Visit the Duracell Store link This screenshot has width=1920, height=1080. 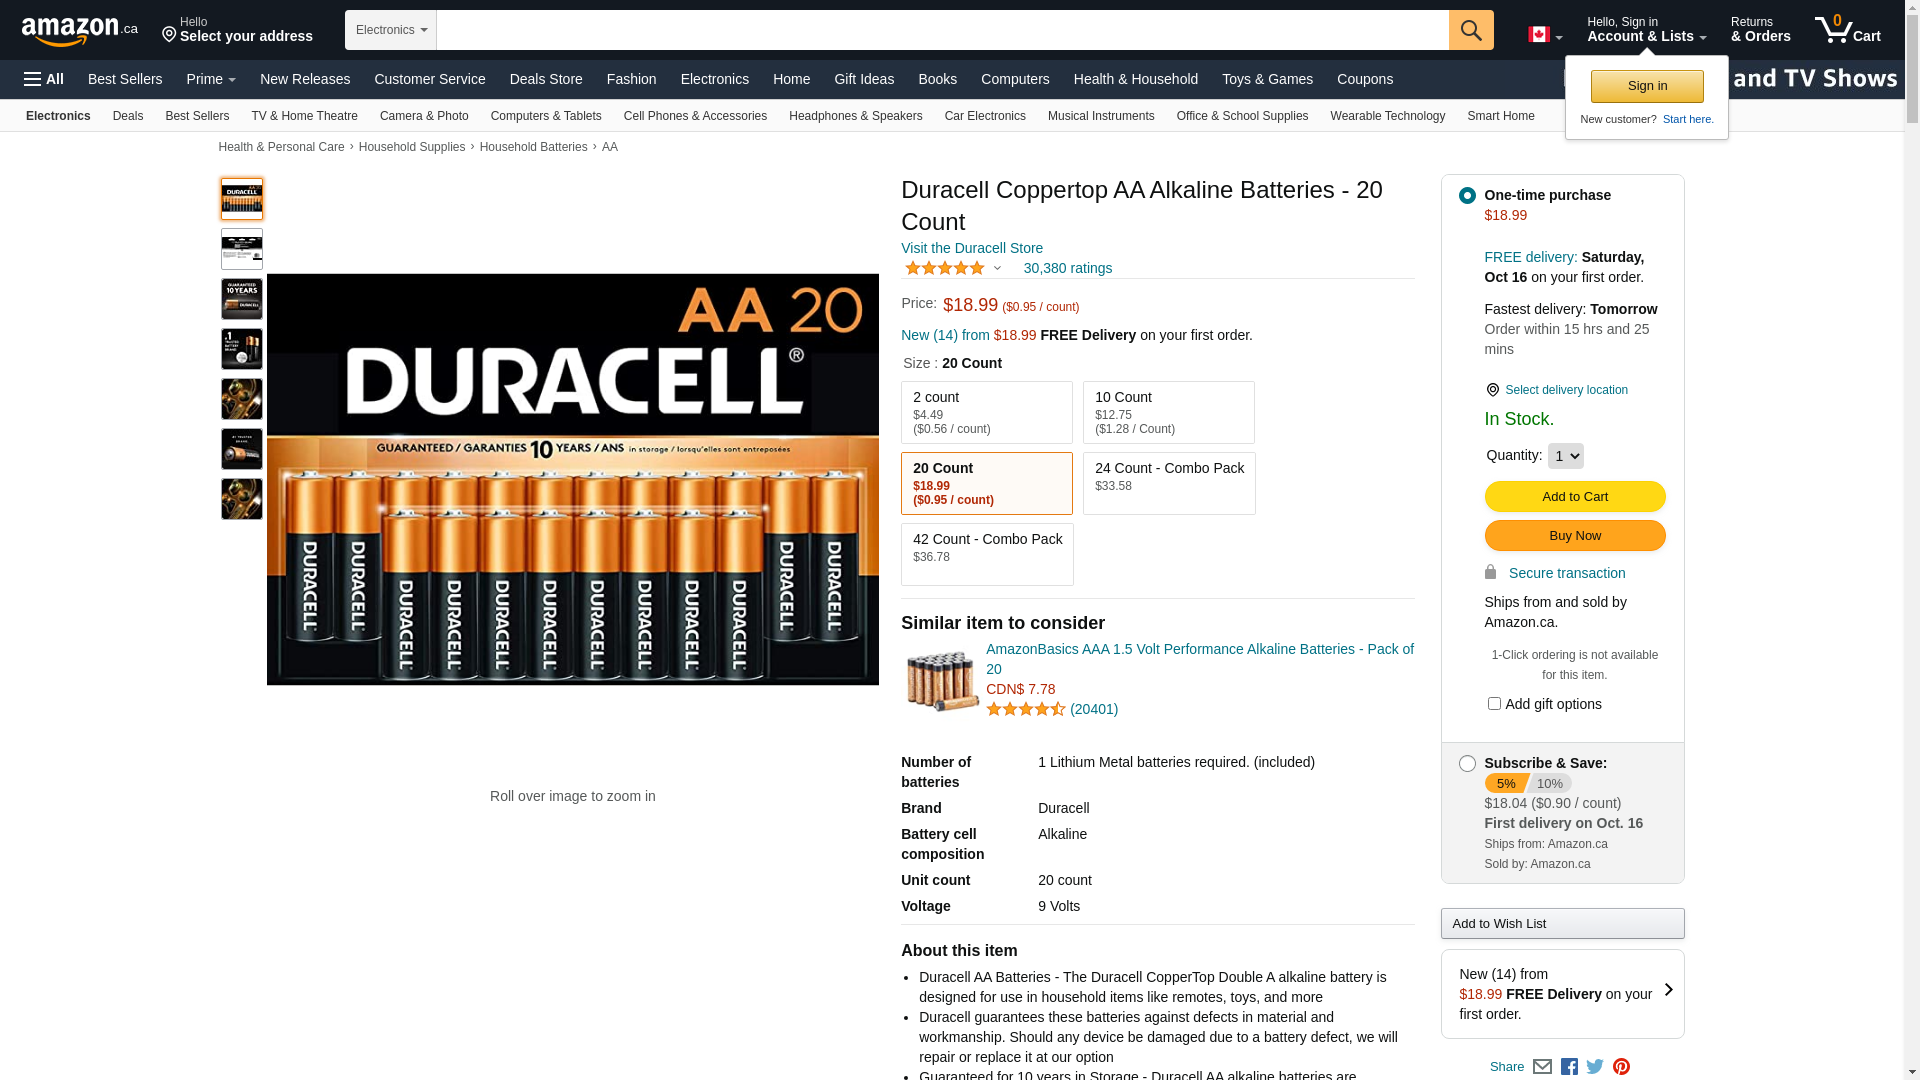972,248
